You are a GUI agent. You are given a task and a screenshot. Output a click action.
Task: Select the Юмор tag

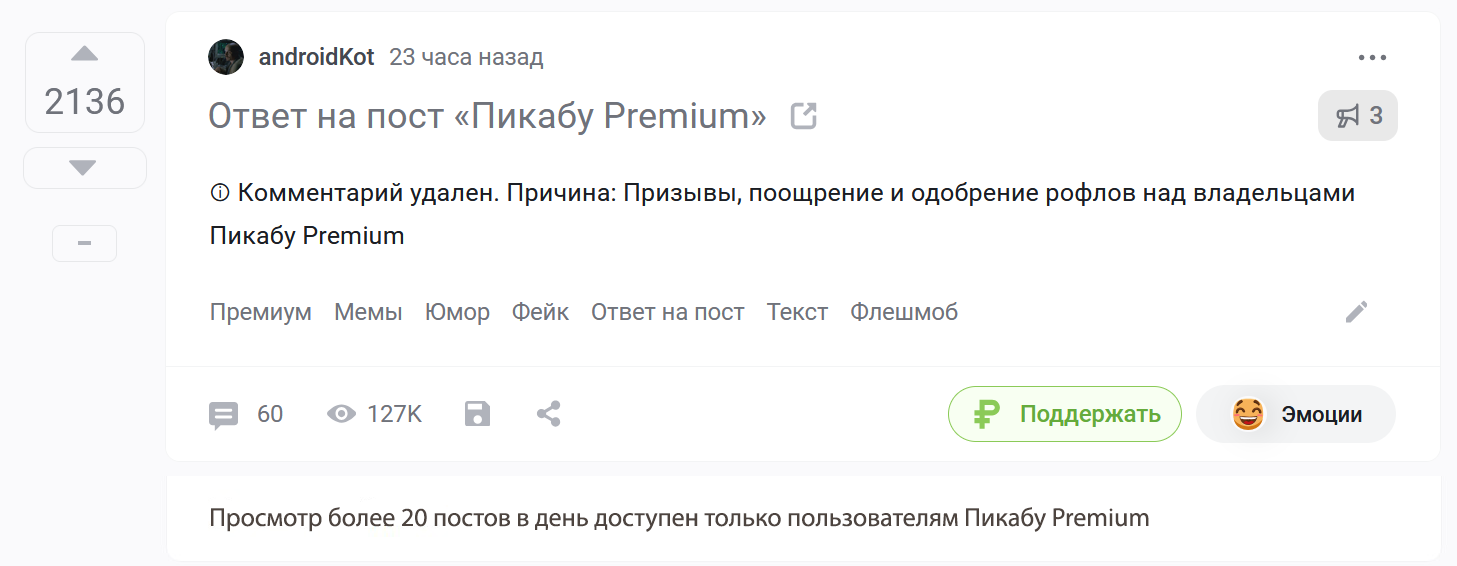click(x=457, y=312)
